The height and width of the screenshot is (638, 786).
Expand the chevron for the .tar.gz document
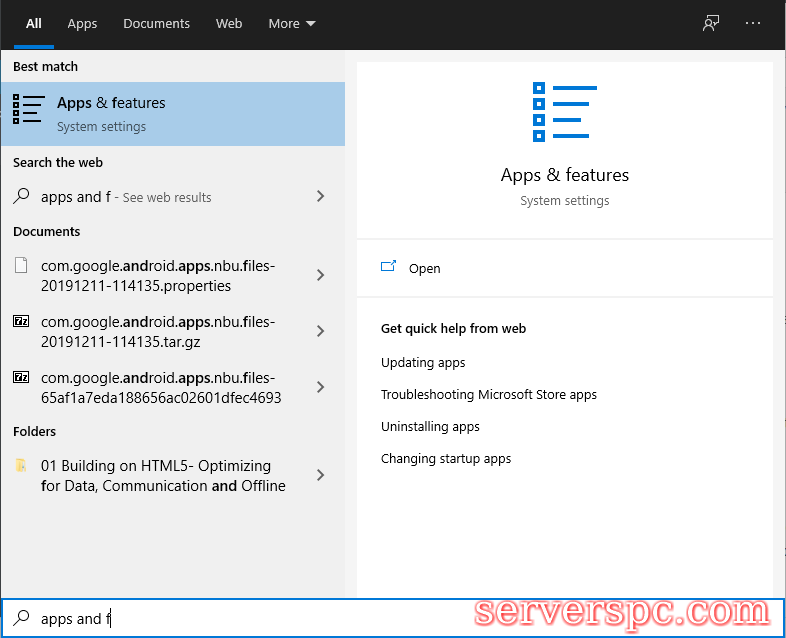tap(320, 331)
